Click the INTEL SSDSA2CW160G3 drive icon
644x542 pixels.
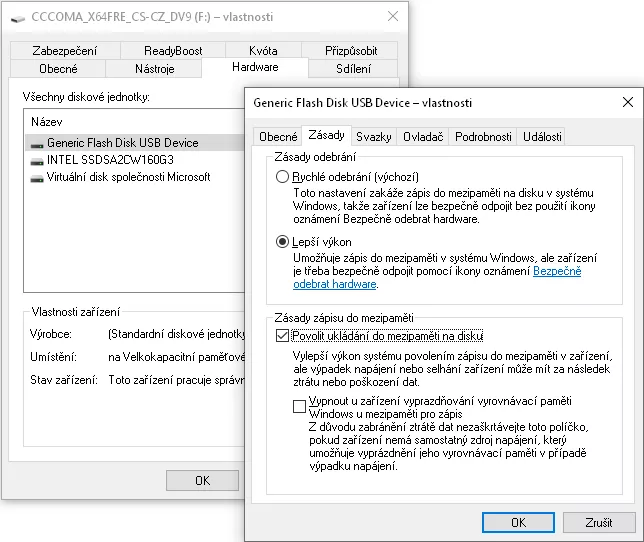(x=37, y=160)
